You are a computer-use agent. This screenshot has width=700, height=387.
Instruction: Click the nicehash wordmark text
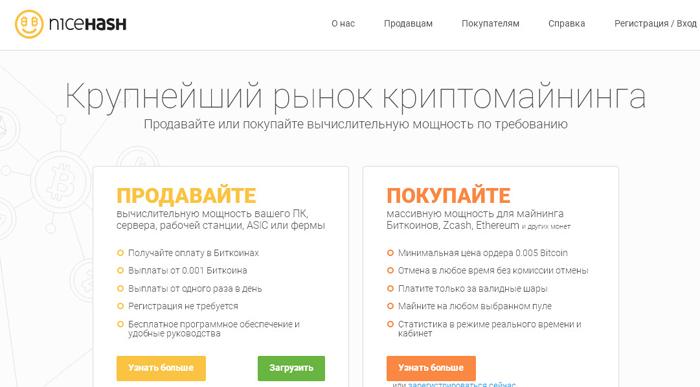pyautogui.click(x=88, y=24)
